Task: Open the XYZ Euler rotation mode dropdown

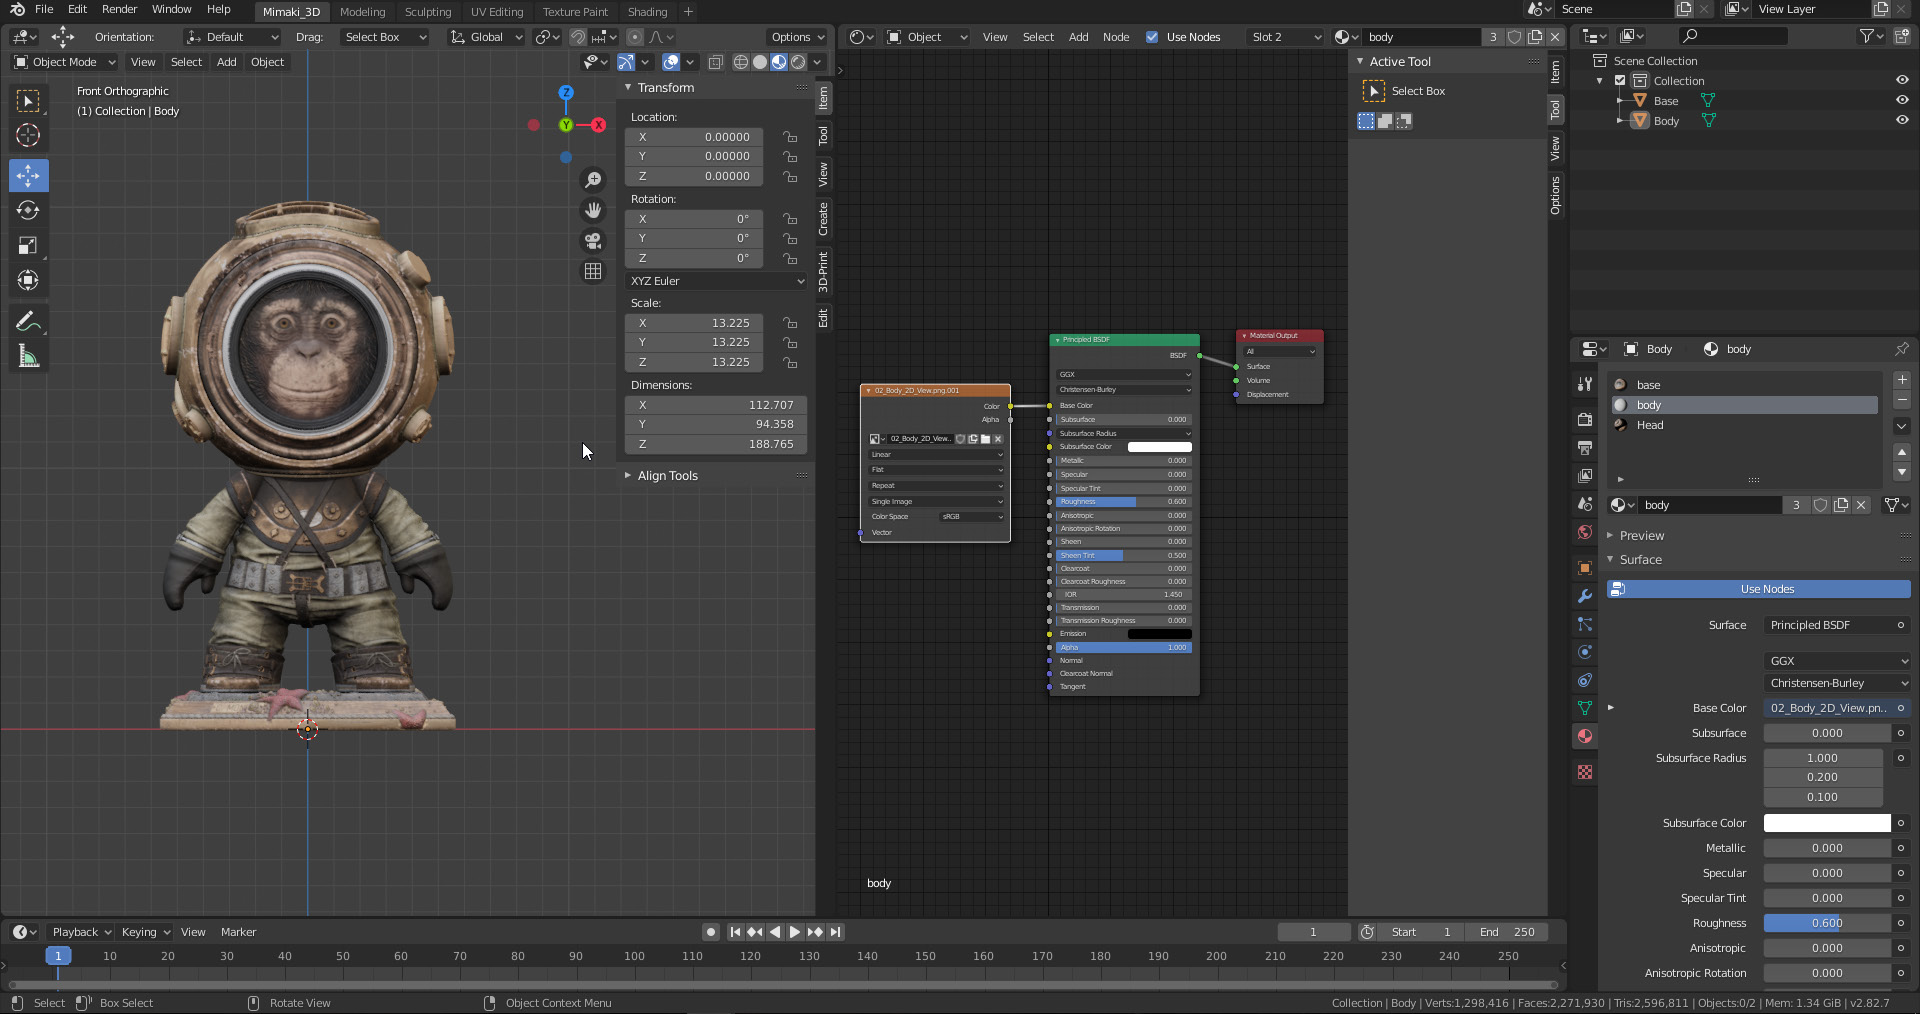Action: coord(716,281)
